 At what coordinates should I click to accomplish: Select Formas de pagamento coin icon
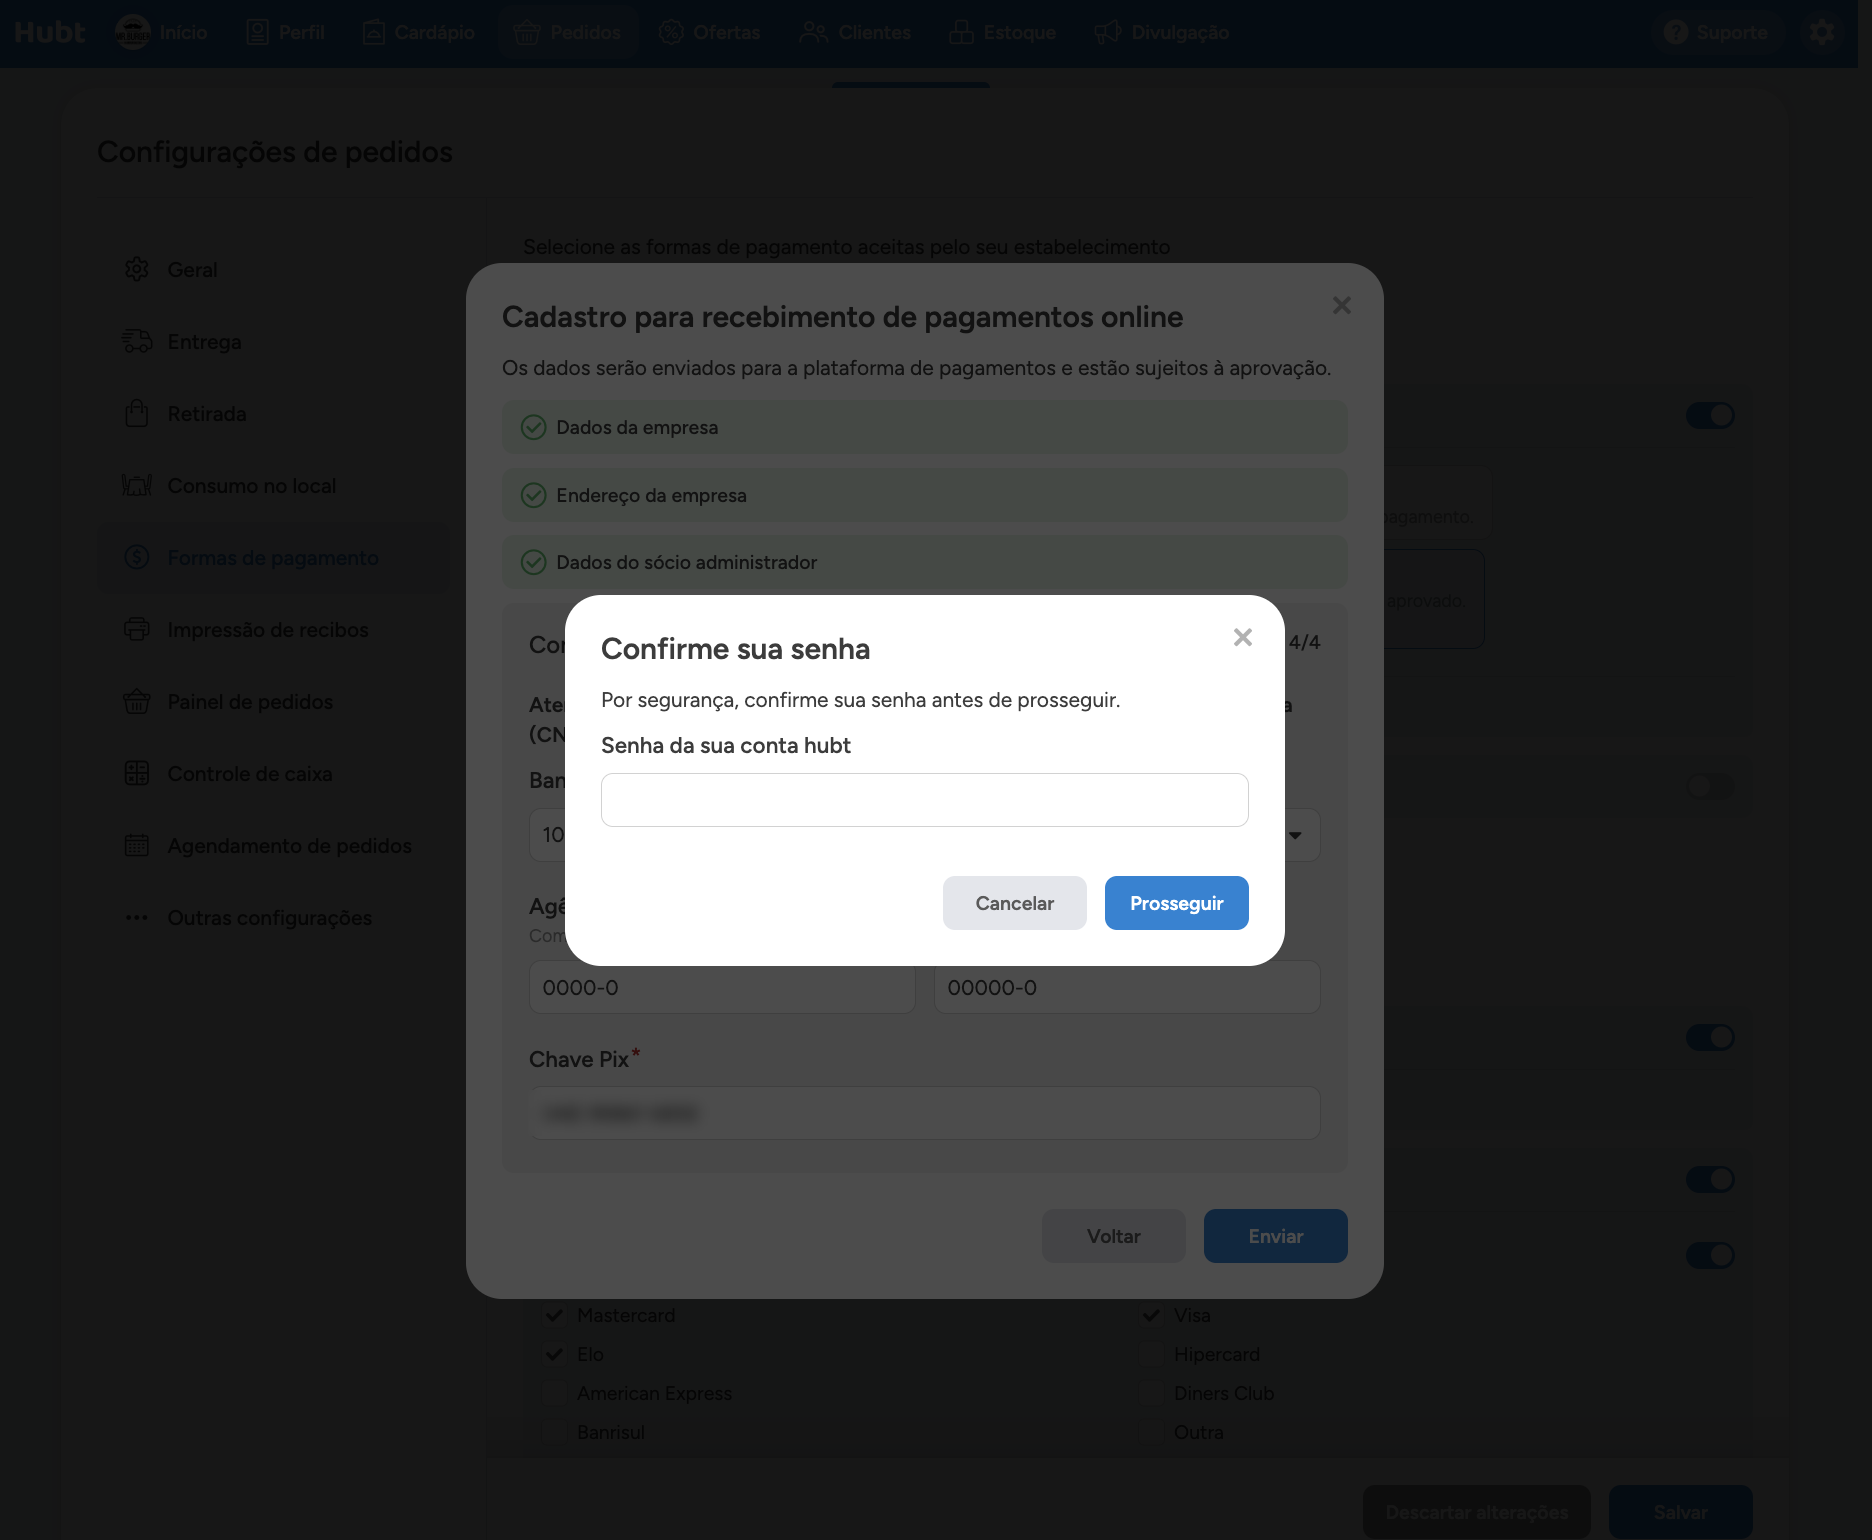(137, 557)
